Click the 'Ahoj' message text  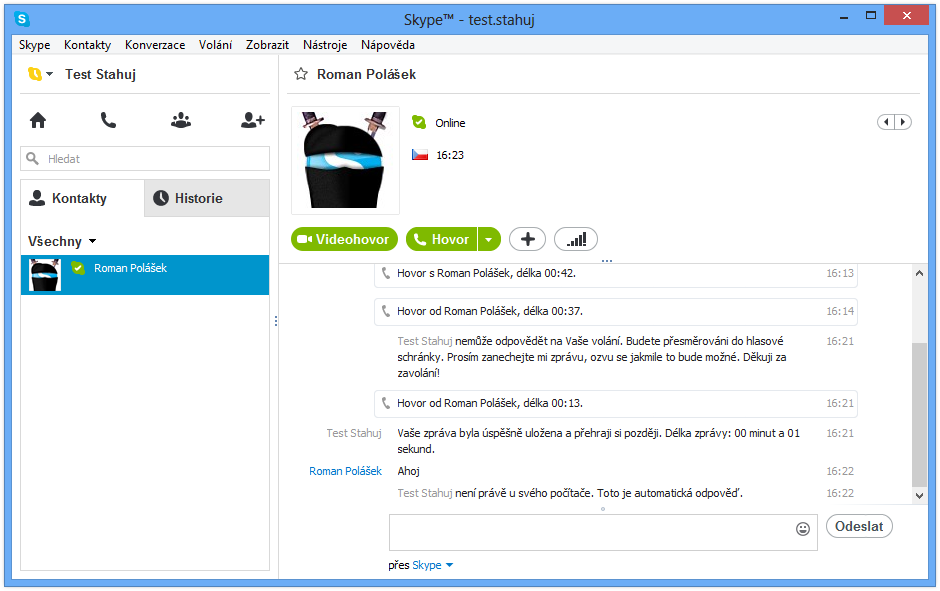(408, 471)
